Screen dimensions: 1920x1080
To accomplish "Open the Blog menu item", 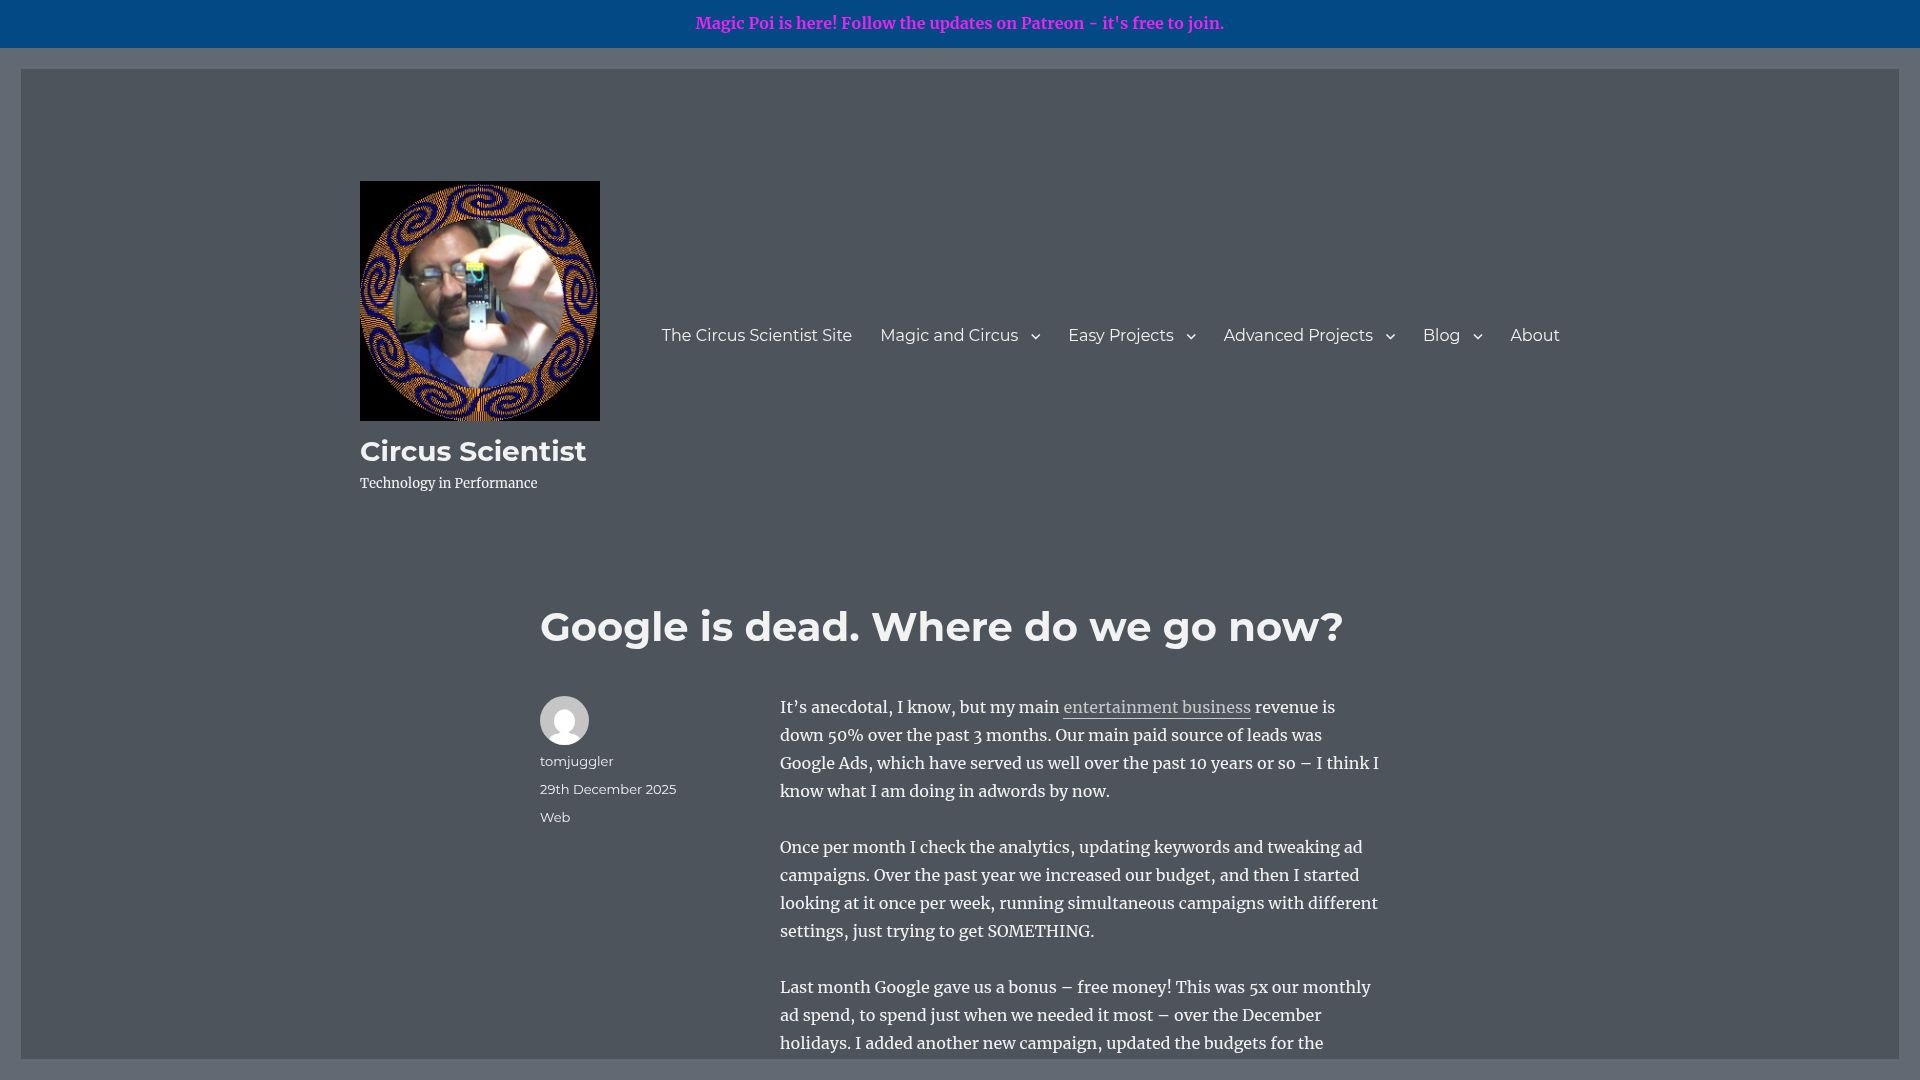I will click(x=1441, y=336).
